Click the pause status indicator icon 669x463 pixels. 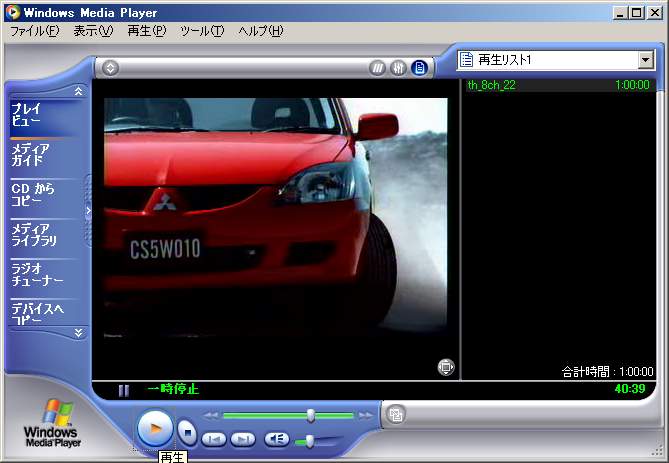124,390
